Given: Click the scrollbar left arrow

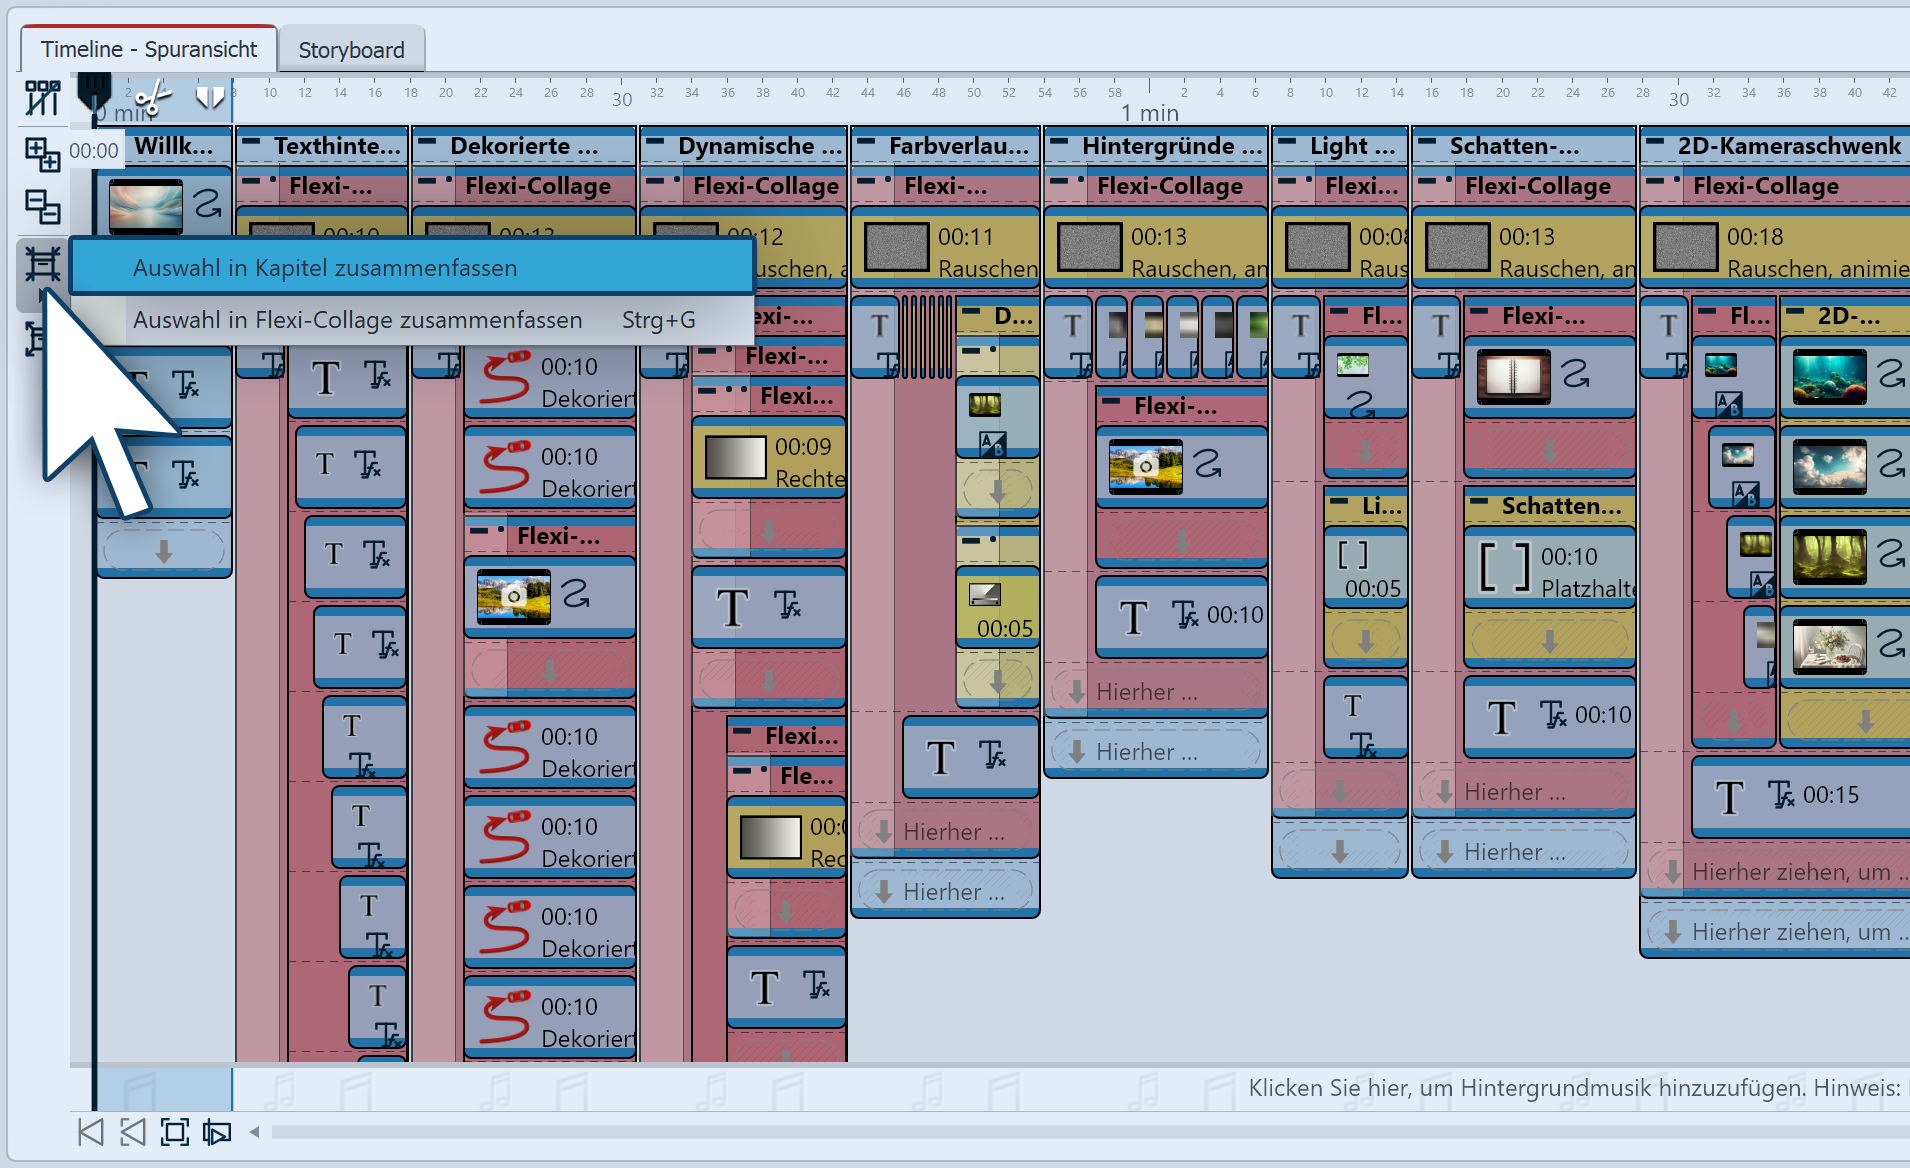Looking at the screenshot, I should (x=255, y=1132).
